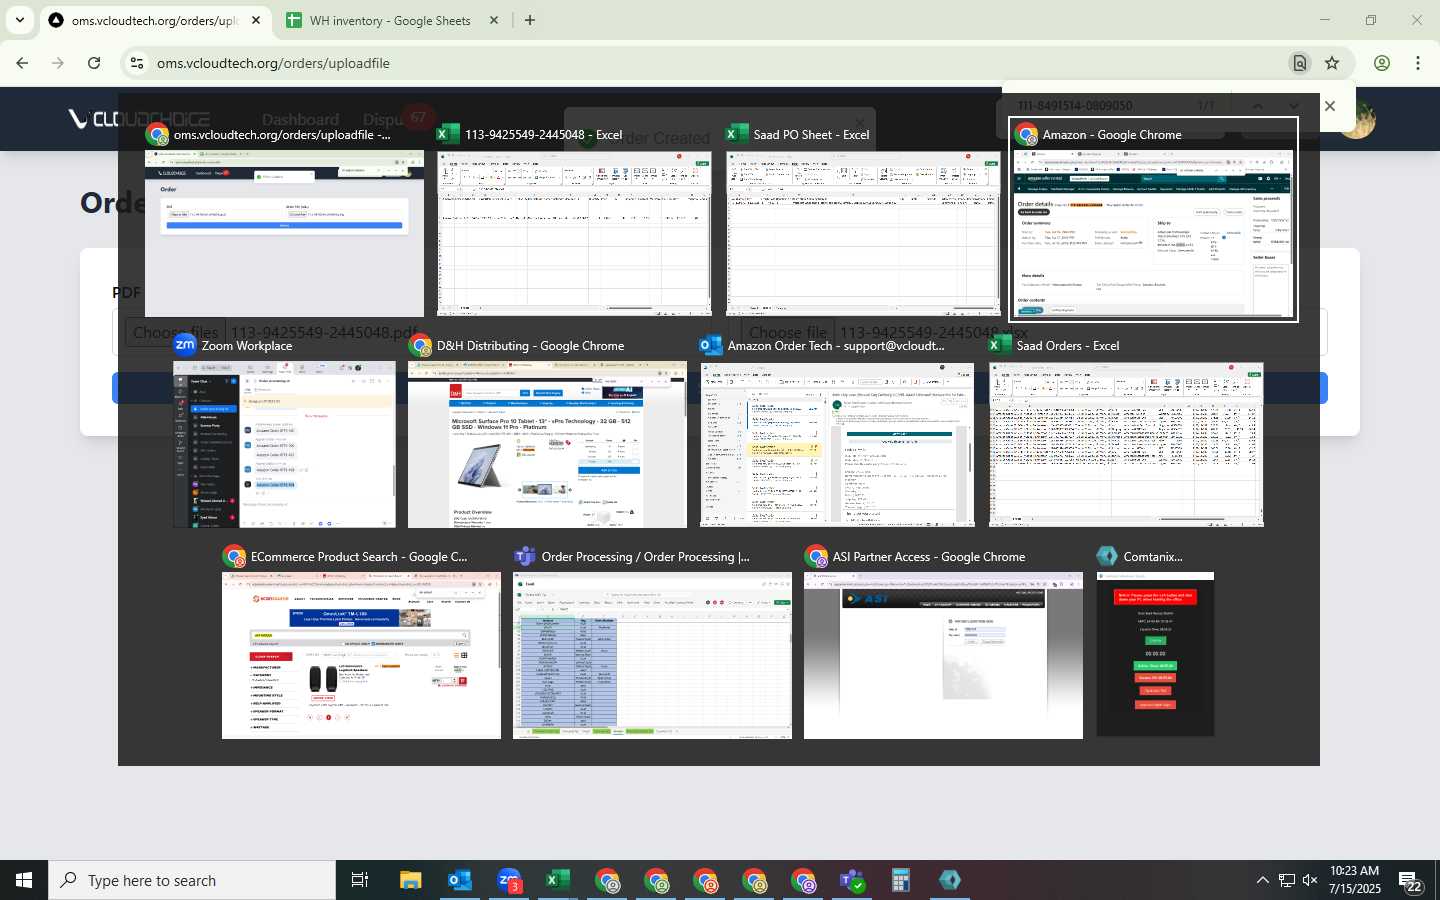The height and width of the screenshot is (900, 1440).
Task: Switch to the 113-9425549-2445048 Excel window
Action: (574, 234)
